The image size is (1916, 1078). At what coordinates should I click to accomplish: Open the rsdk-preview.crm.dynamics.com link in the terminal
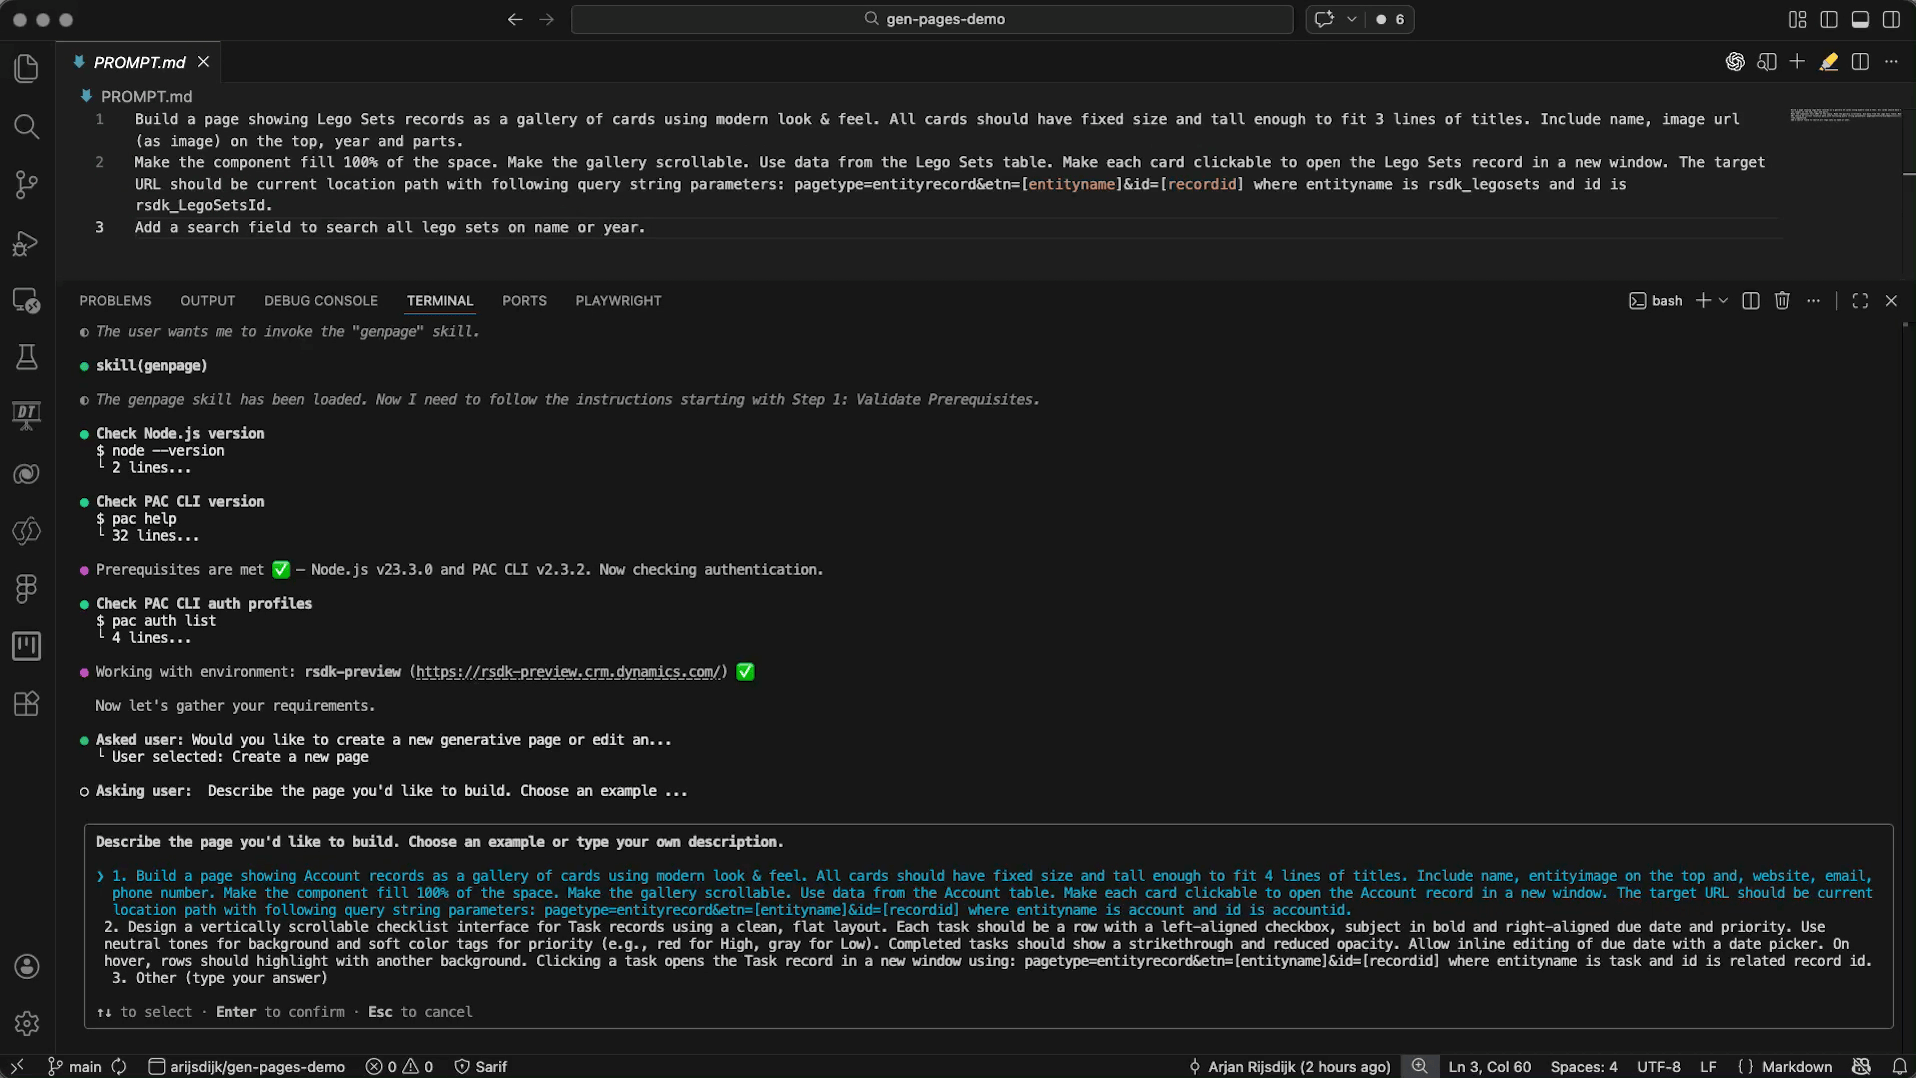coord(568,671)
